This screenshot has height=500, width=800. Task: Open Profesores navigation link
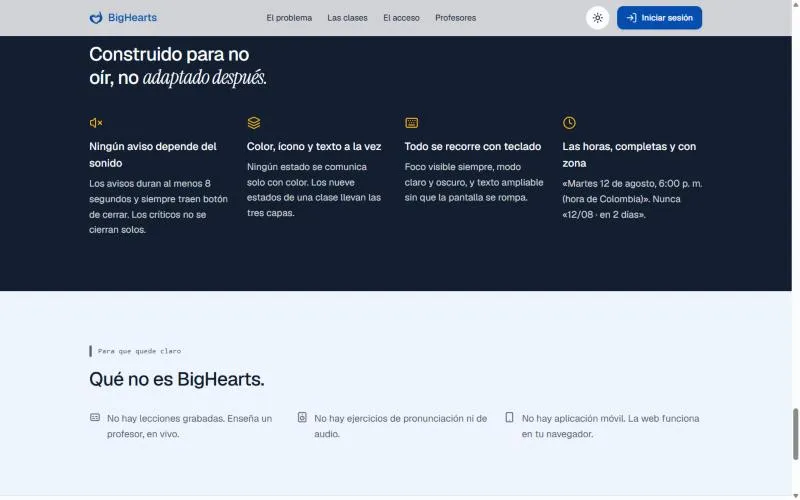[456, 18]
